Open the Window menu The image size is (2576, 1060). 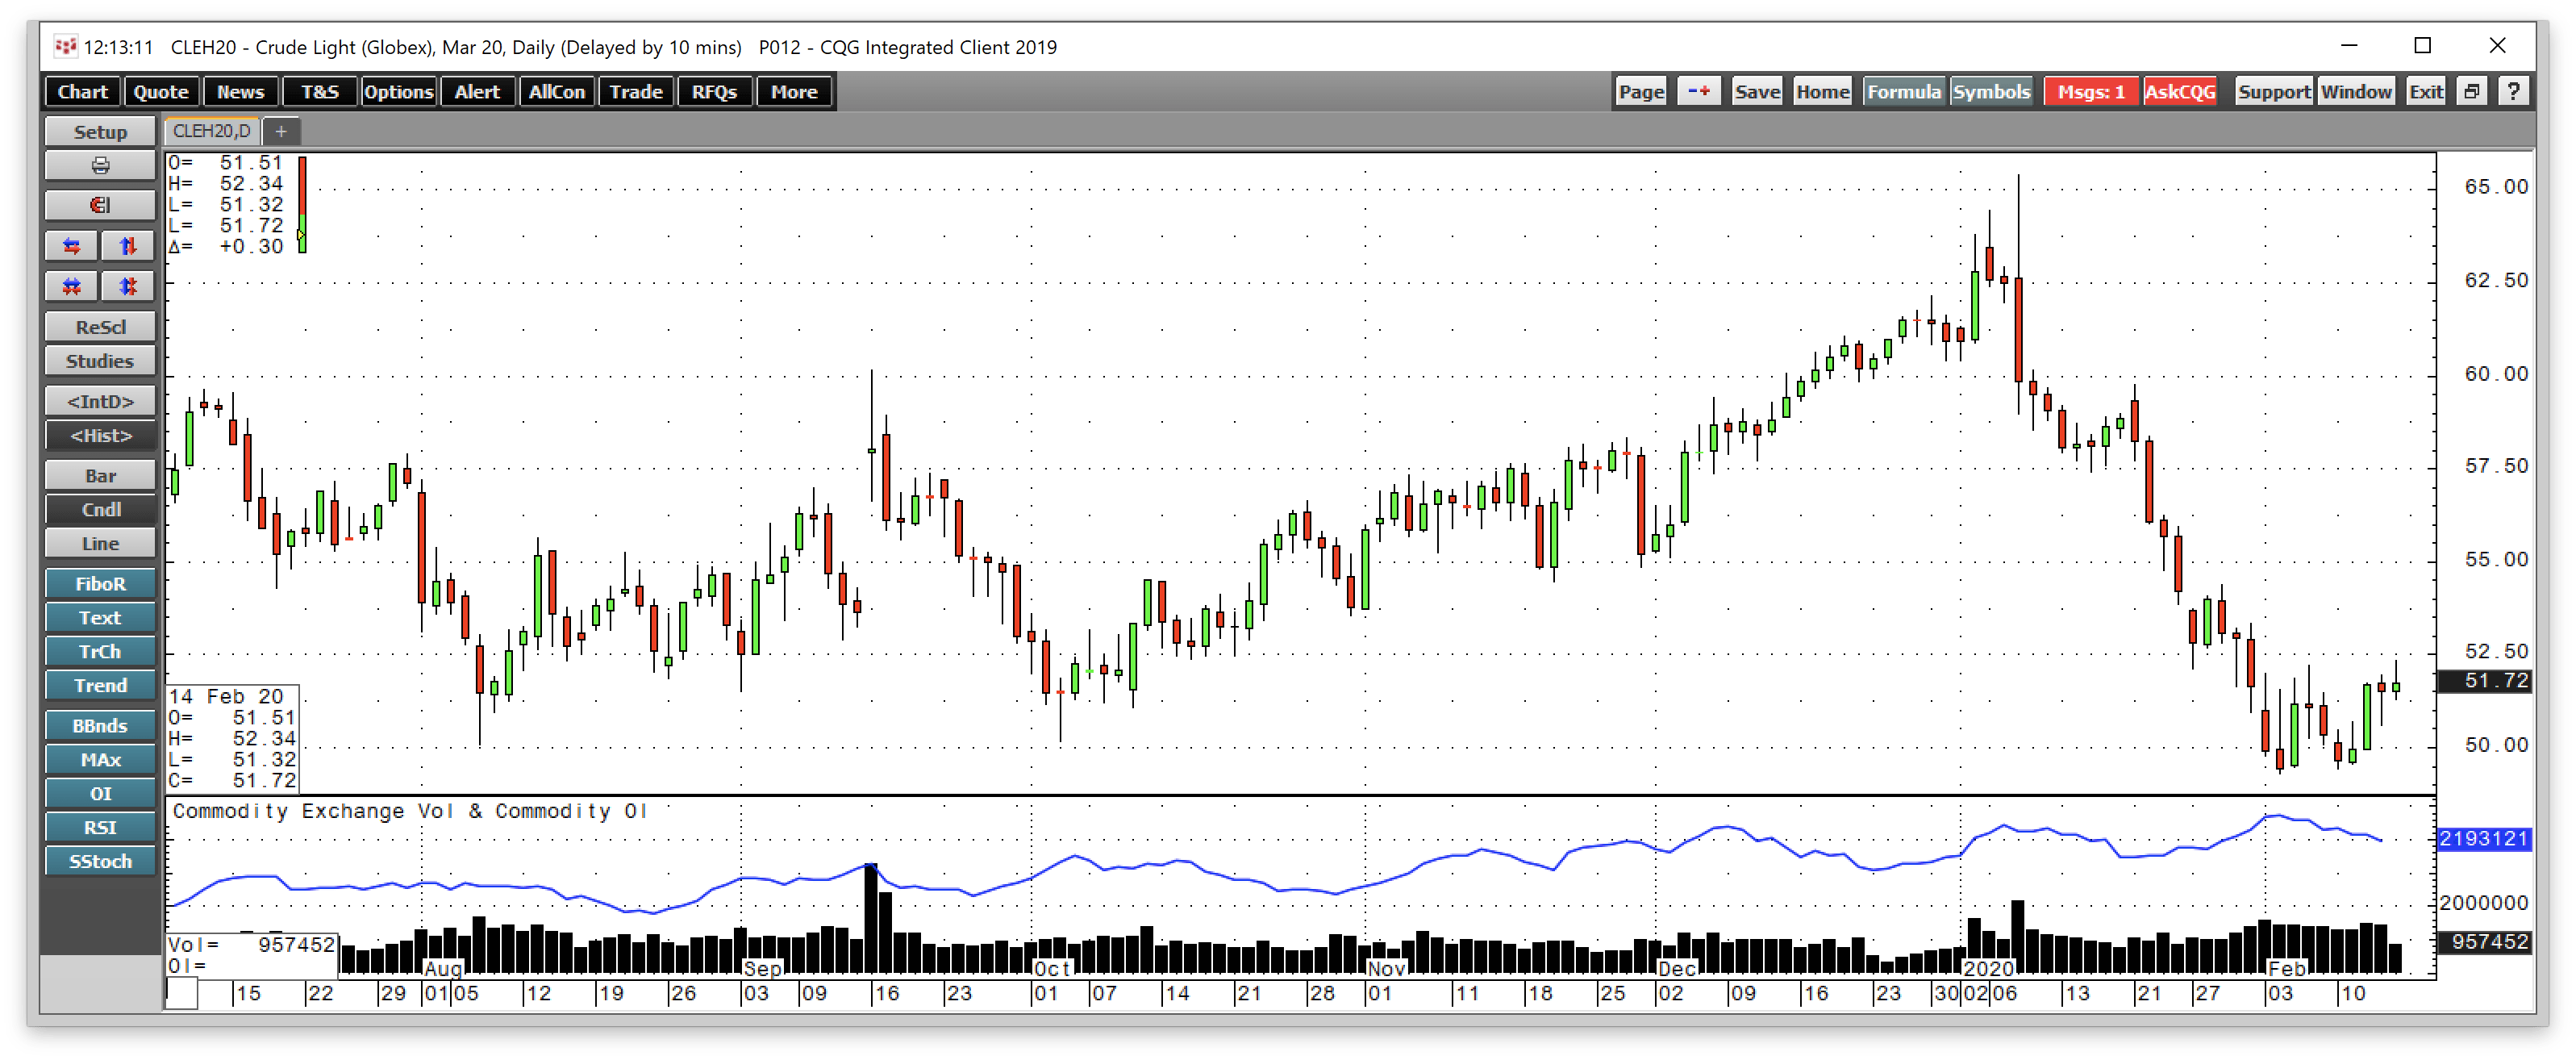pos(2356,92)
